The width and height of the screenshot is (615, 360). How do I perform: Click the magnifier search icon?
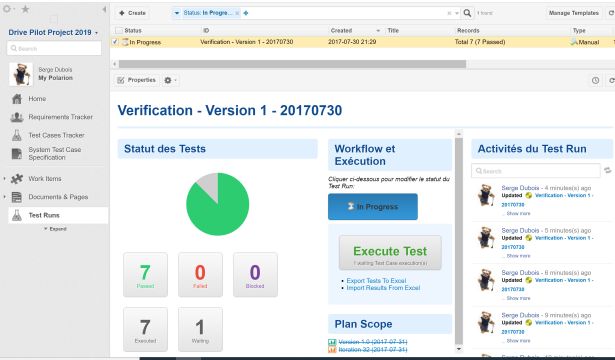click(467, 13)
